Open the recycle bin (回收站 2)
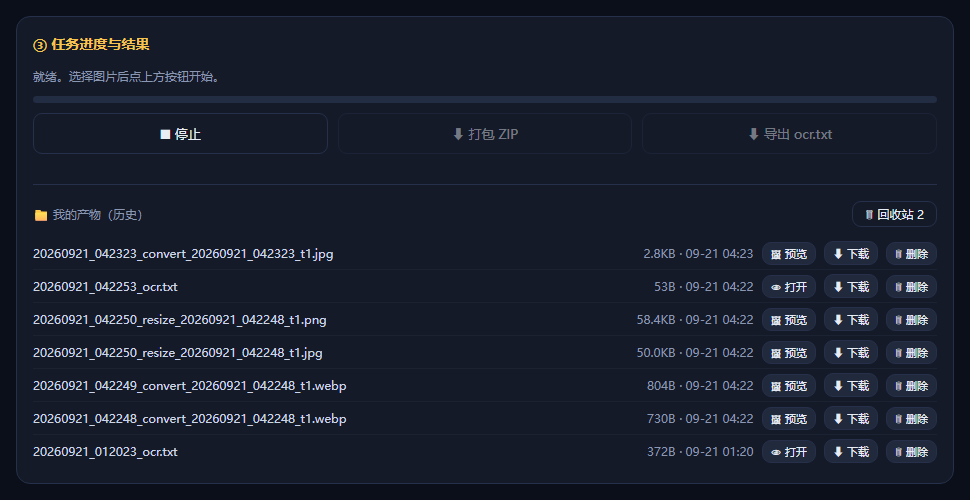This screenshot has width=970, height=500. (x=894, y=214)
